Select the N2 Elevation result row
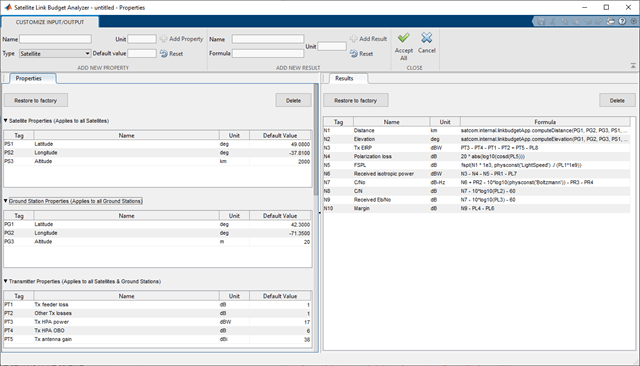Viewport: 640px width, 366px height. tap(476, 139)
